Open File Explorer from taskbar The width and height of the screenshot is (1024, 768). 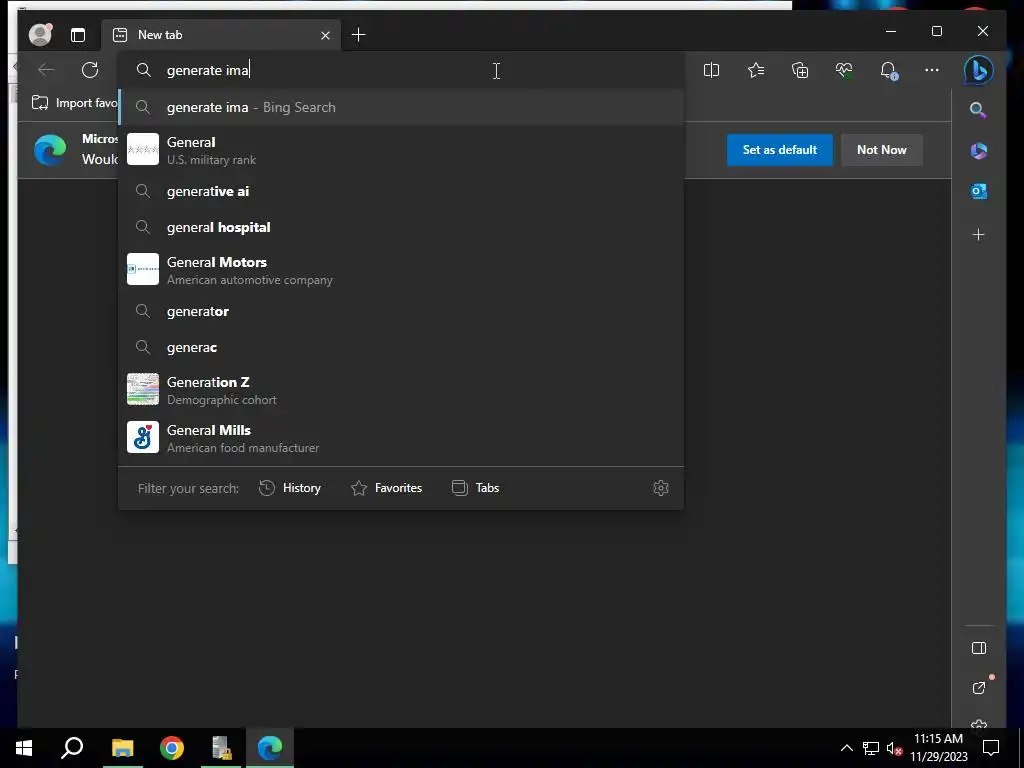click(122, 748)
